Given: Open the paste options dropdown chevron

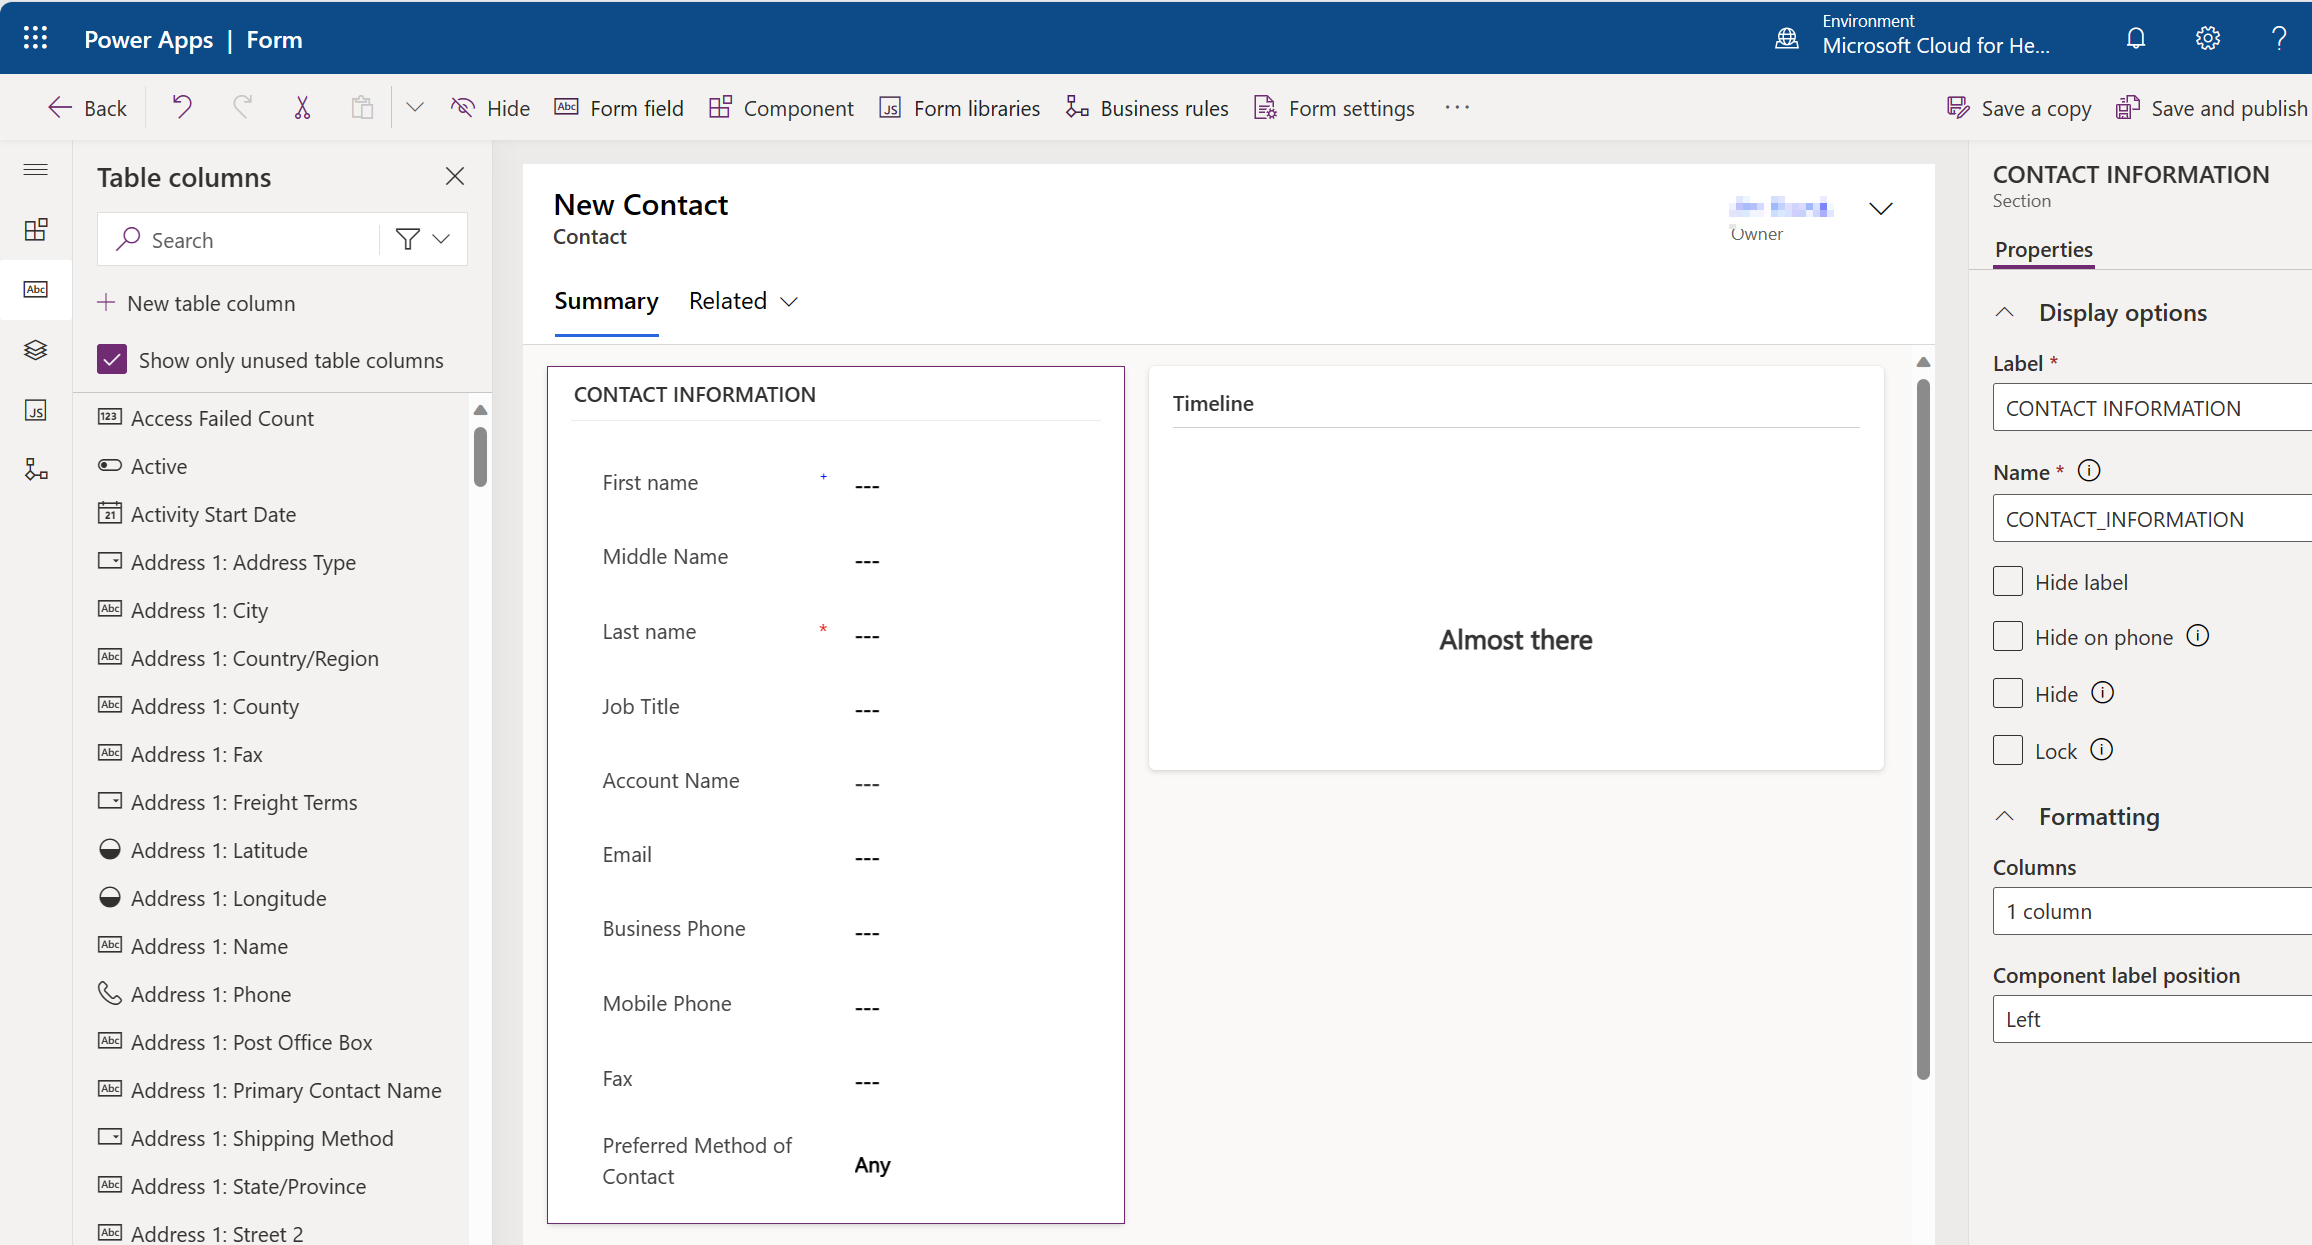Looking at the screenshot, I should 415,107.
